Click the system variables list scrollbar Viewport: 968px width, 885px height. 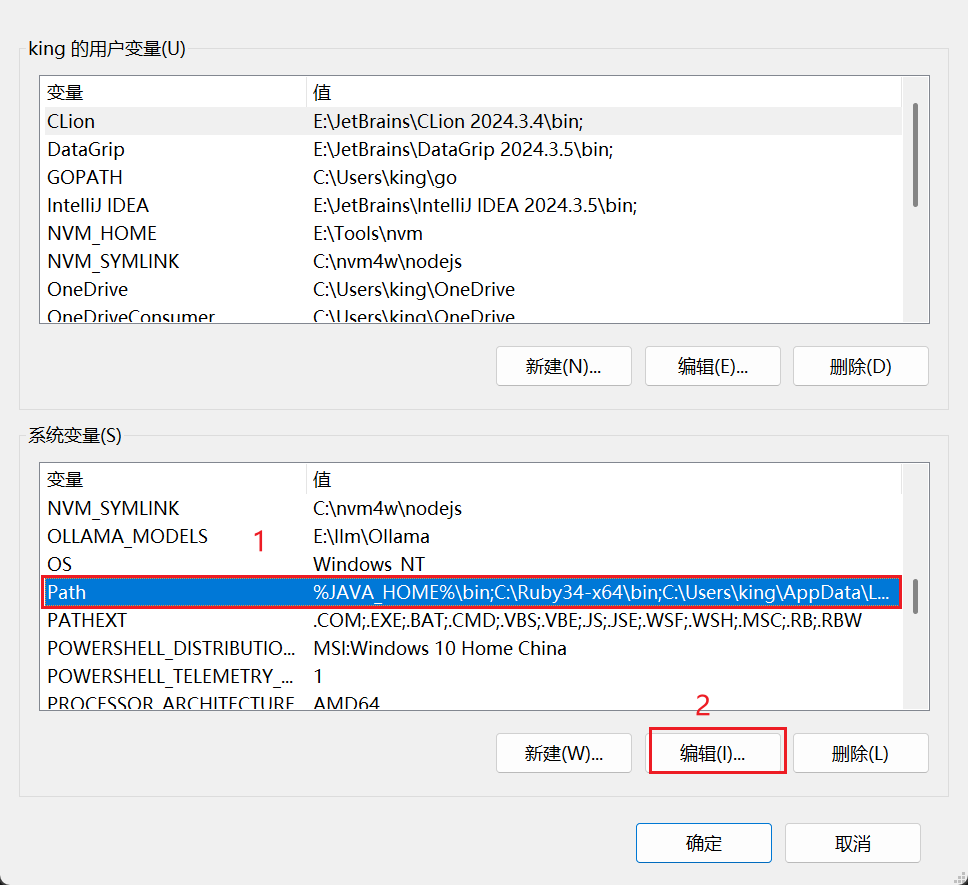(915, 595)
